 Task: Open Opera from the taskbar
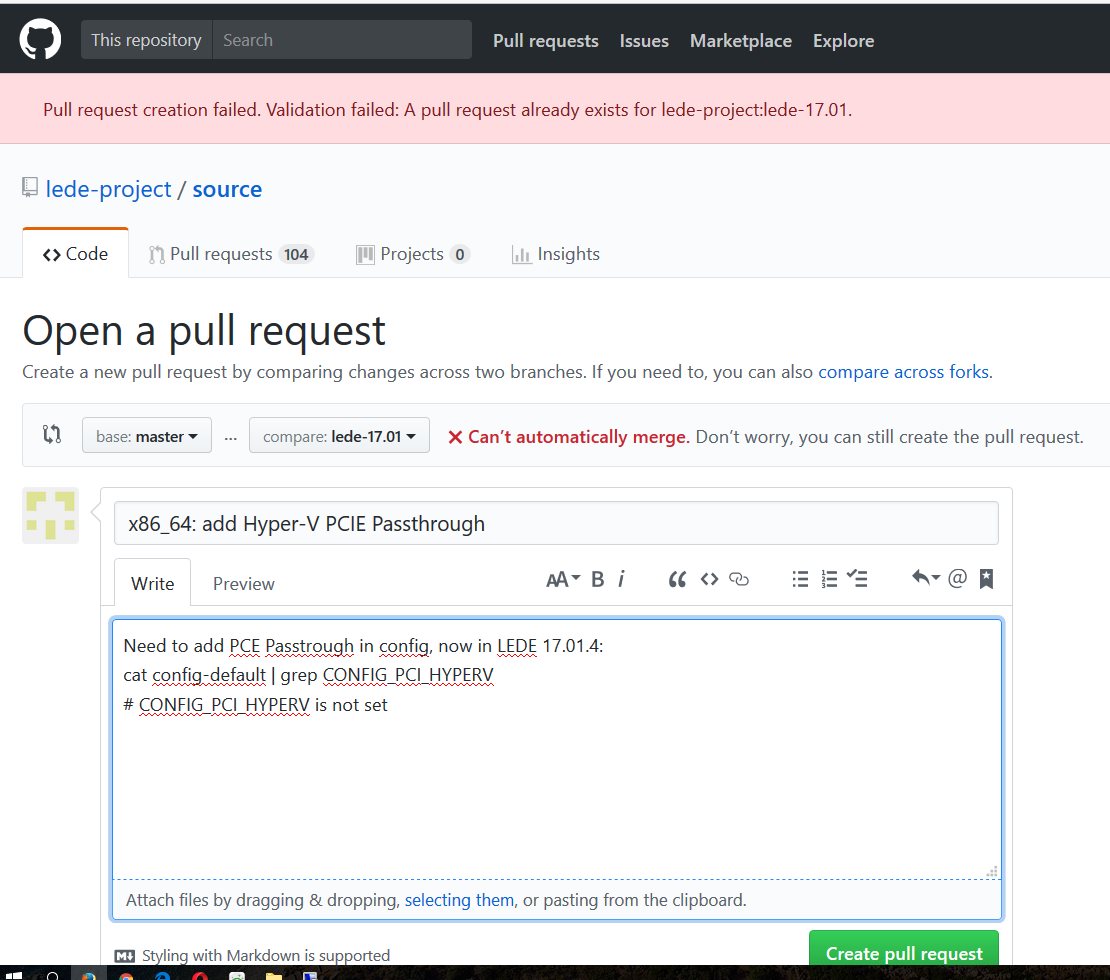pyautogui.click(x=200, y=974)
